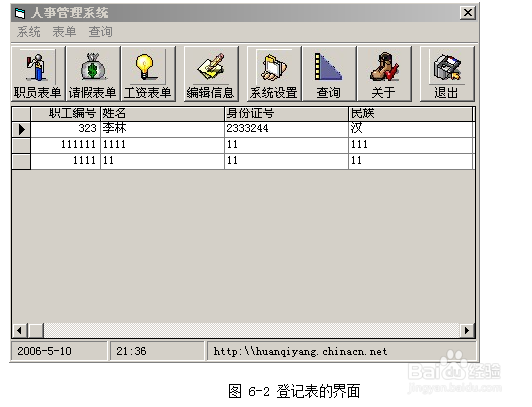532x407 pixels.
Task: Click the 查询 triangle toolbar button
Action: click(x=329, y=74)
